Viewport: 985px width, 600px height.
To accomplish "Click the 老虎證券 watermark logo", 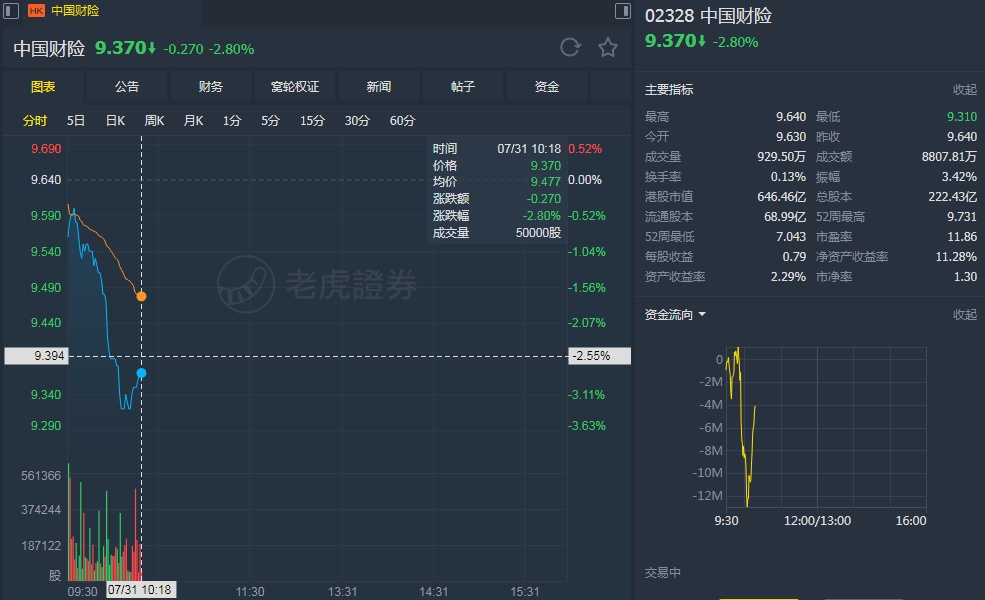I will pyautogui.click(x=318, y=284).
